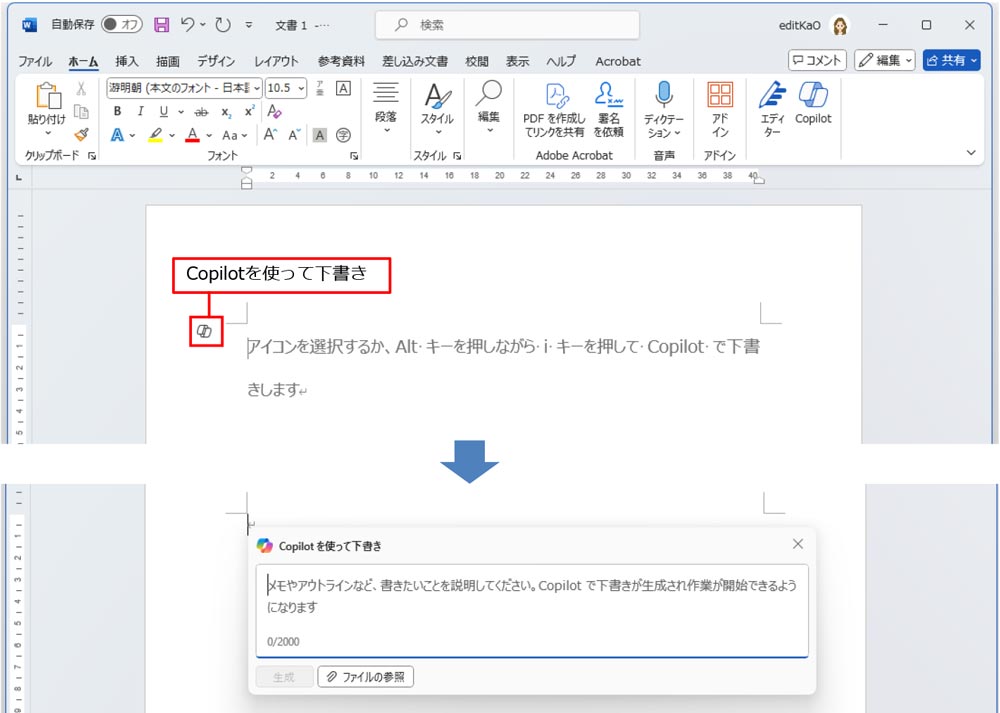Click the Comments (コメント) button

tap(818, 61)
